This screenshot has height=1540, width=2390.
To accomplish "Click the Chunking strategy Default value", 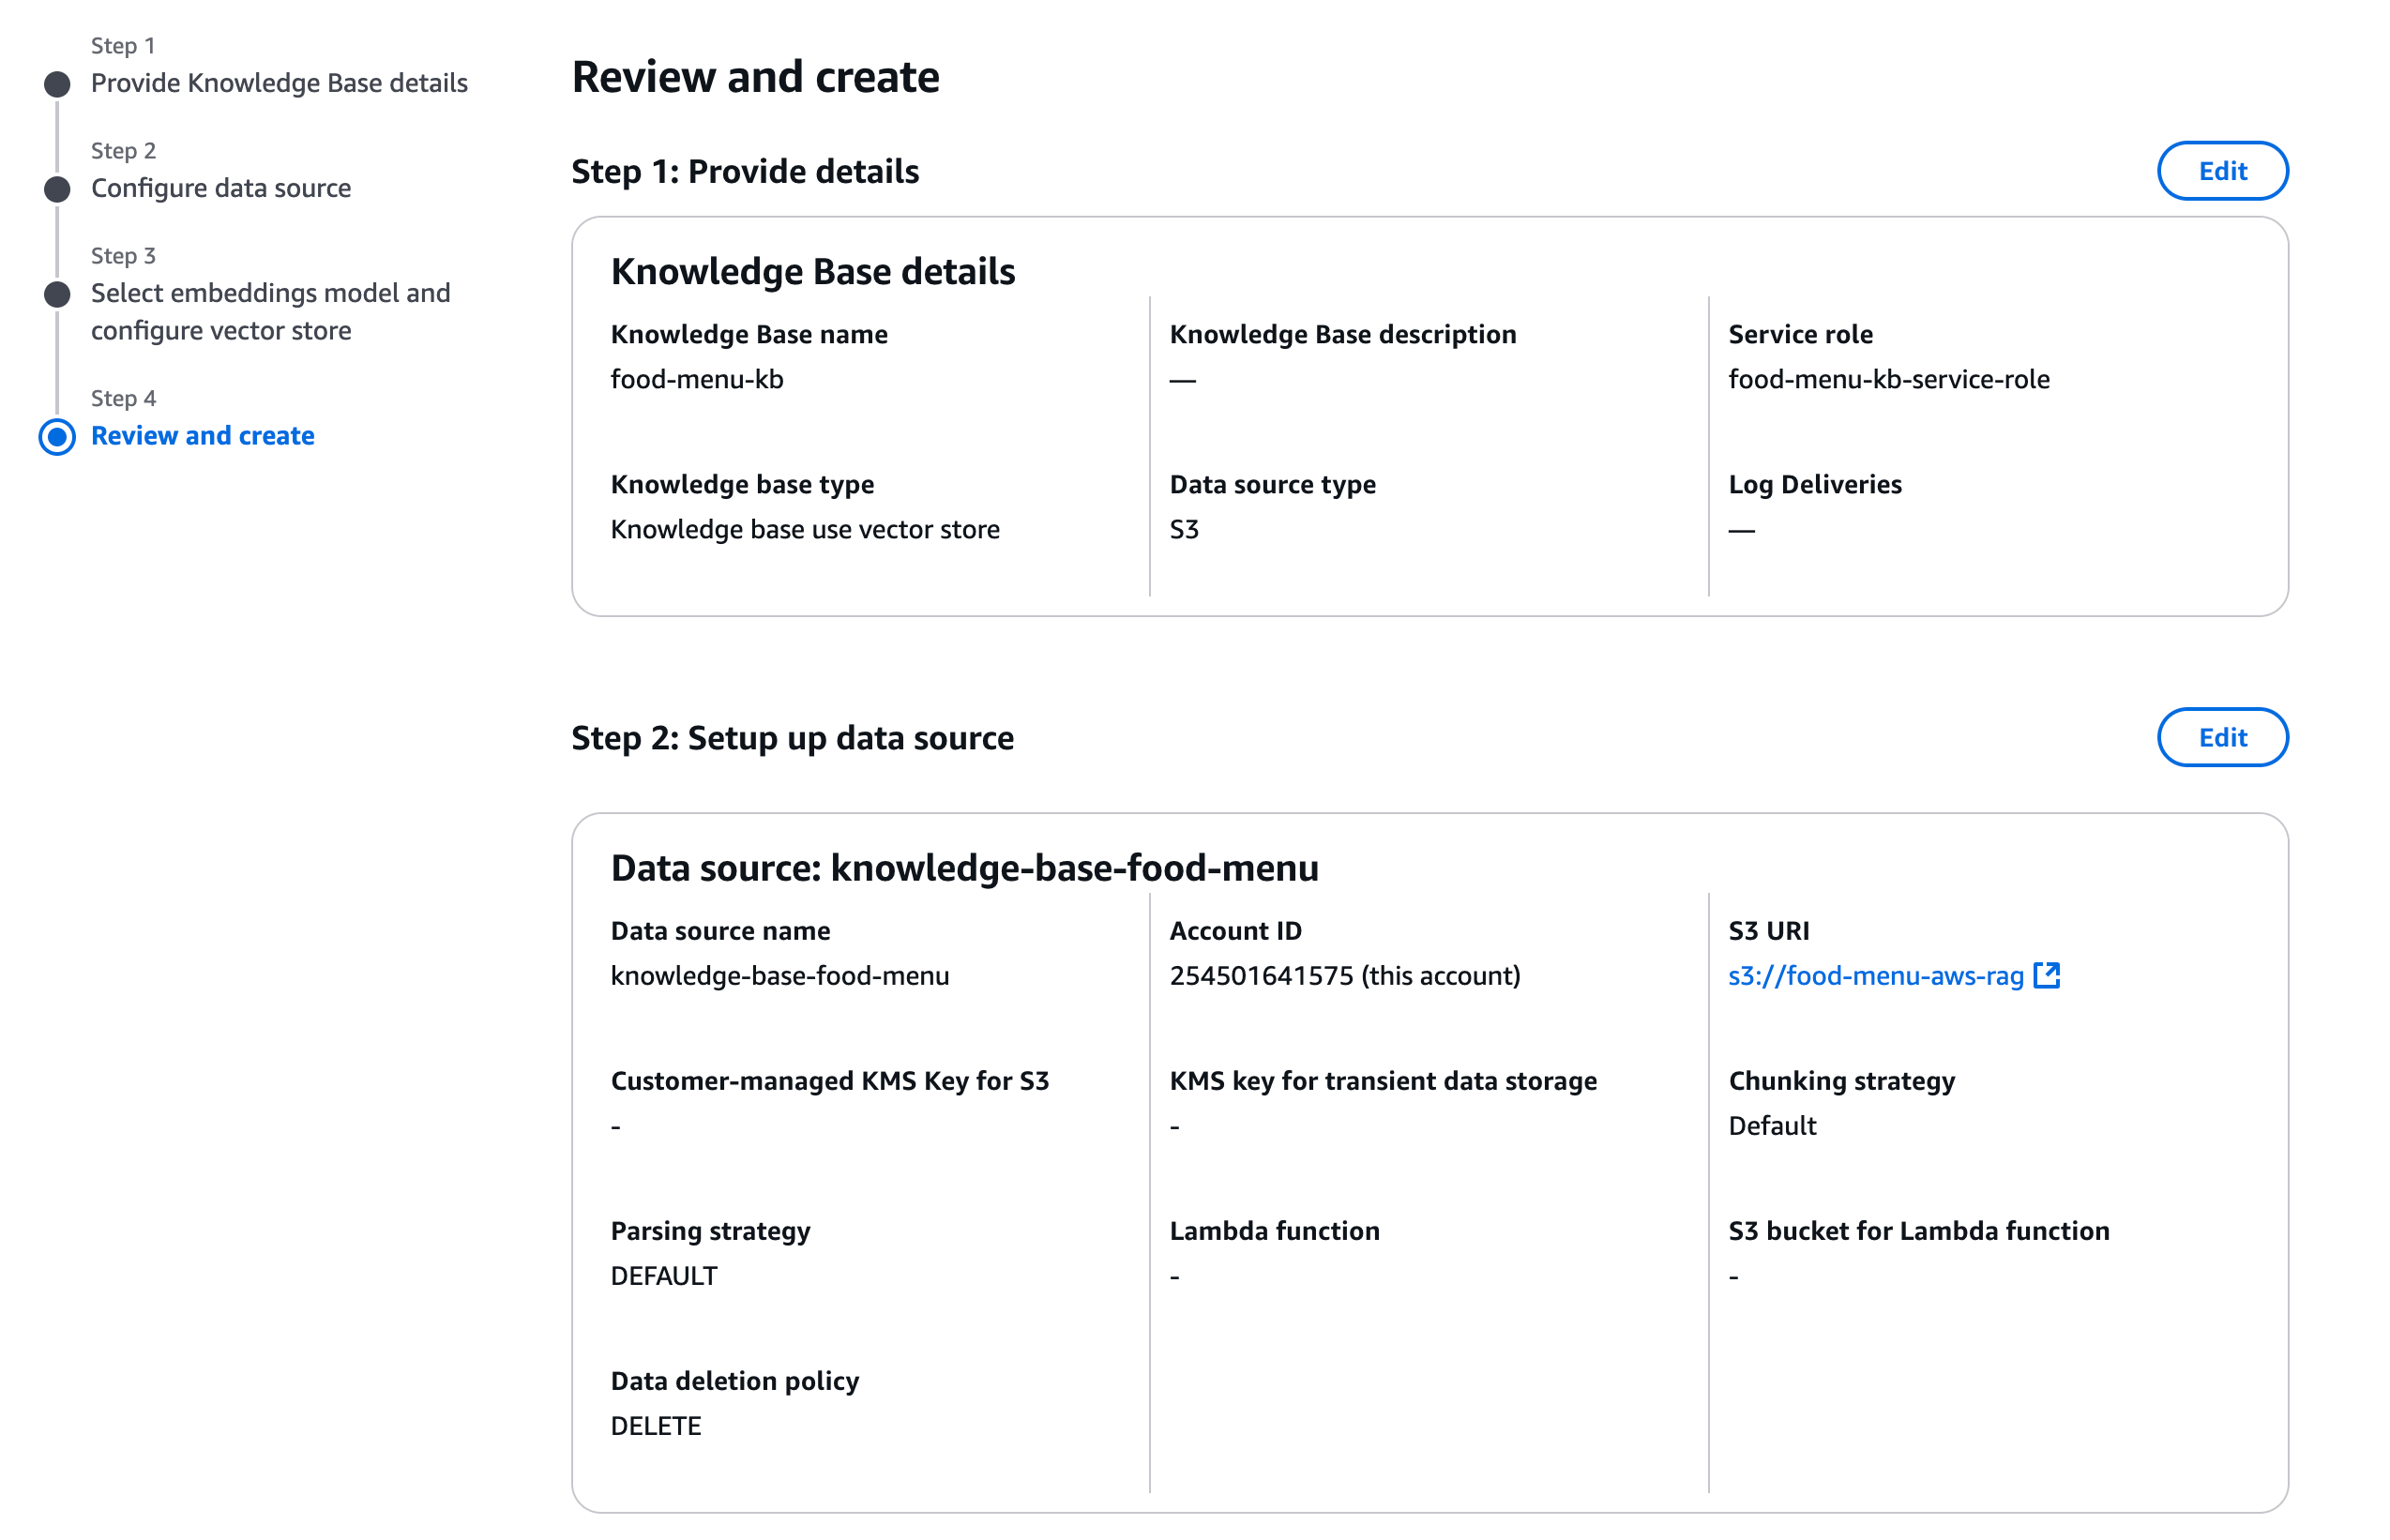I will pyautogui.click(x=1772, y=1126).
